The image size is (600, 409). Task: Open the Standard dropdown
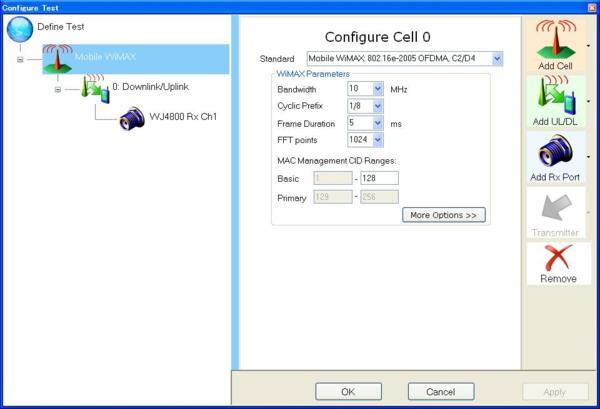coord(497,59)
